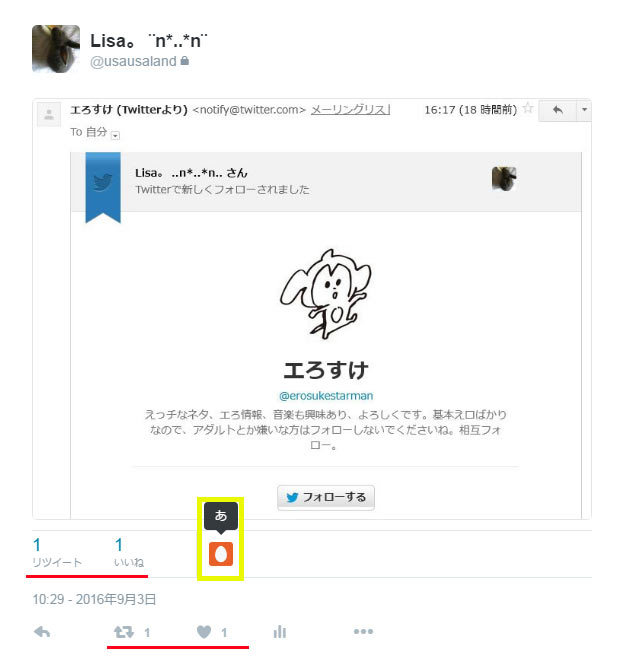Open the @usausaland handle link
Viewport: 630px width, 668px height.
click(133, 61)
